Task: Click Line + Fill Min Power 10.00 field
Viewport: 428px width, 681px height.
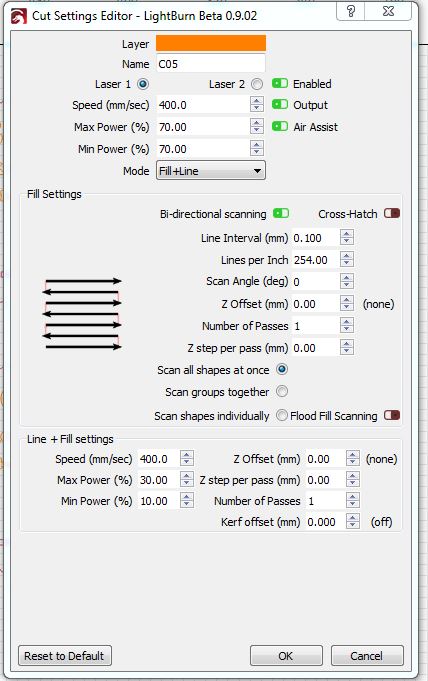Action: pos(158,501)
